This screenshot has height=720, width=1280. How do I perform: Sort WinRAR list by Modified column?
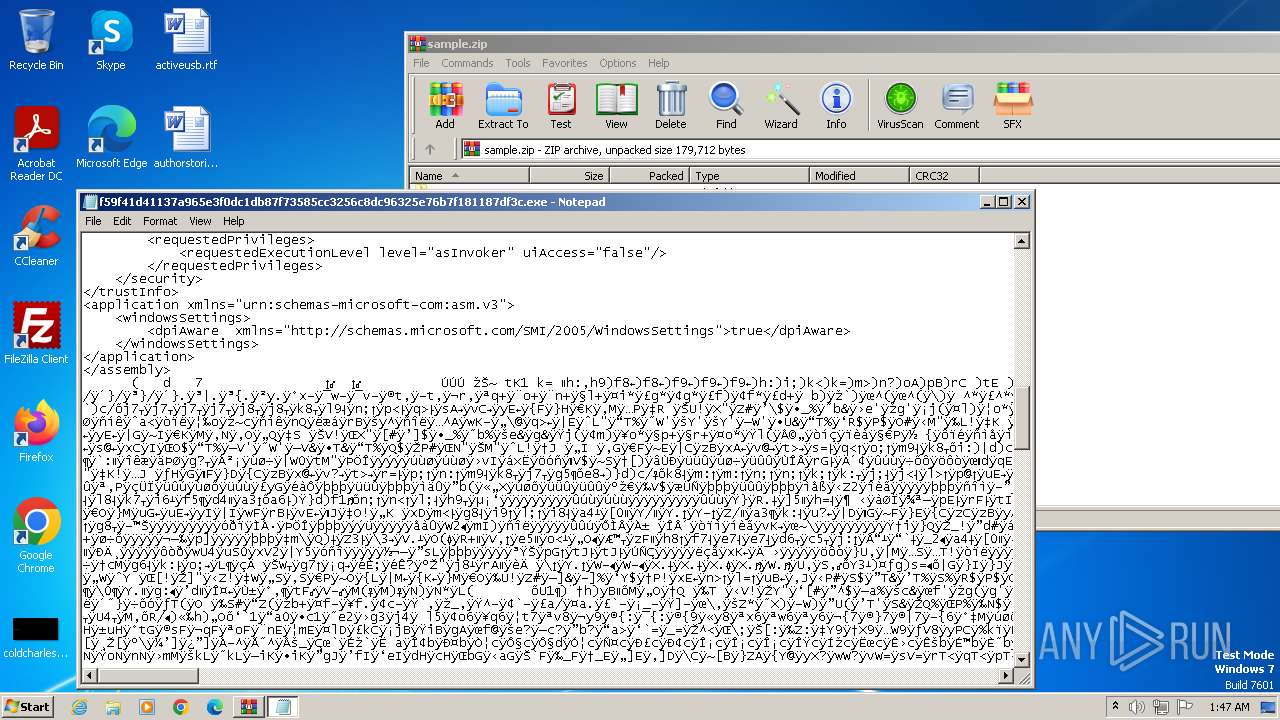click(859, 176)
